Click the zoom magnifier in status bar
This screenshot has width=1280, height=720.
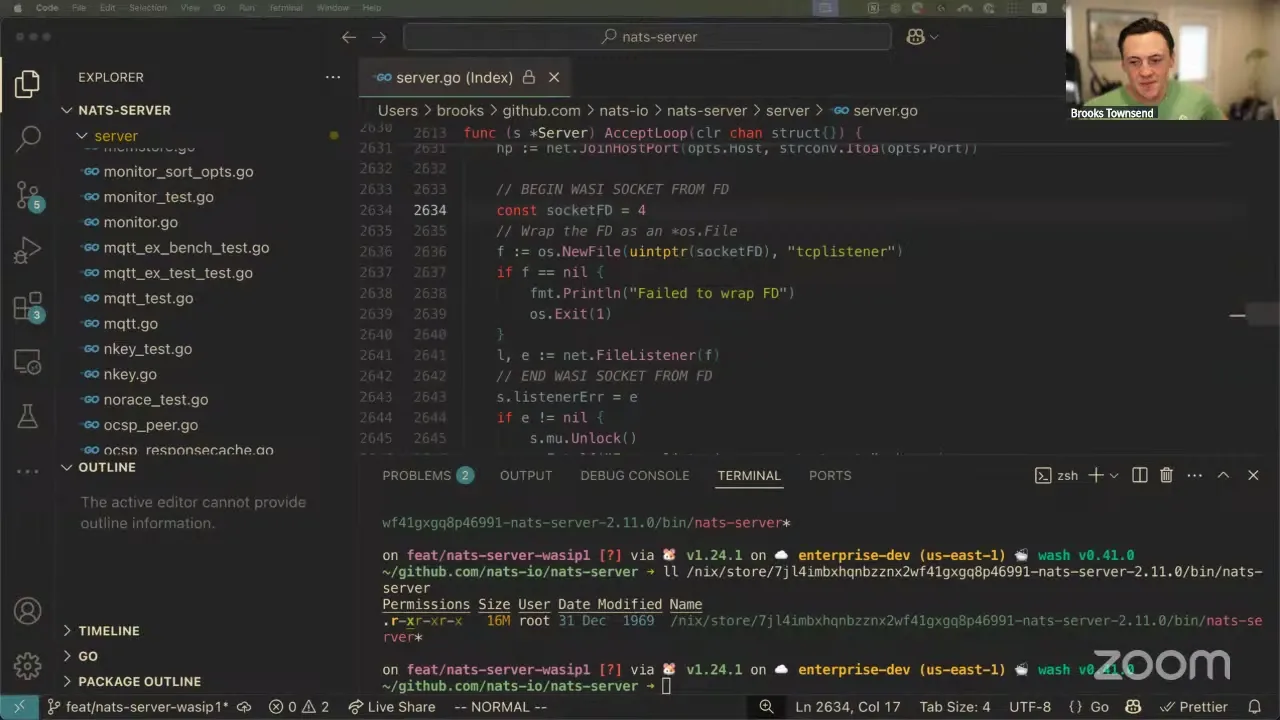tap(766, 707)
